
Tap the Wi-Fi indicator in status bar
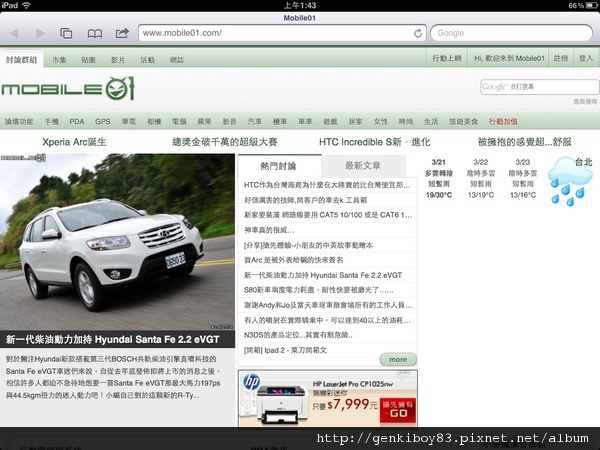coord(26,5)
